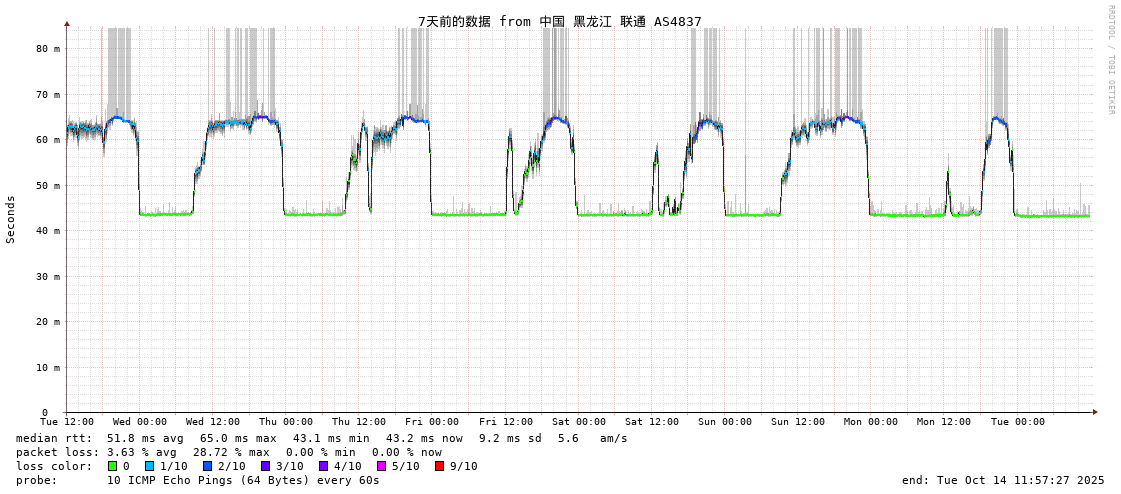Image resolution: width=1121 pixels, height=494 pixels.
Task: Click the blue 2/10 loss color swatch
Action: point(207,466)
